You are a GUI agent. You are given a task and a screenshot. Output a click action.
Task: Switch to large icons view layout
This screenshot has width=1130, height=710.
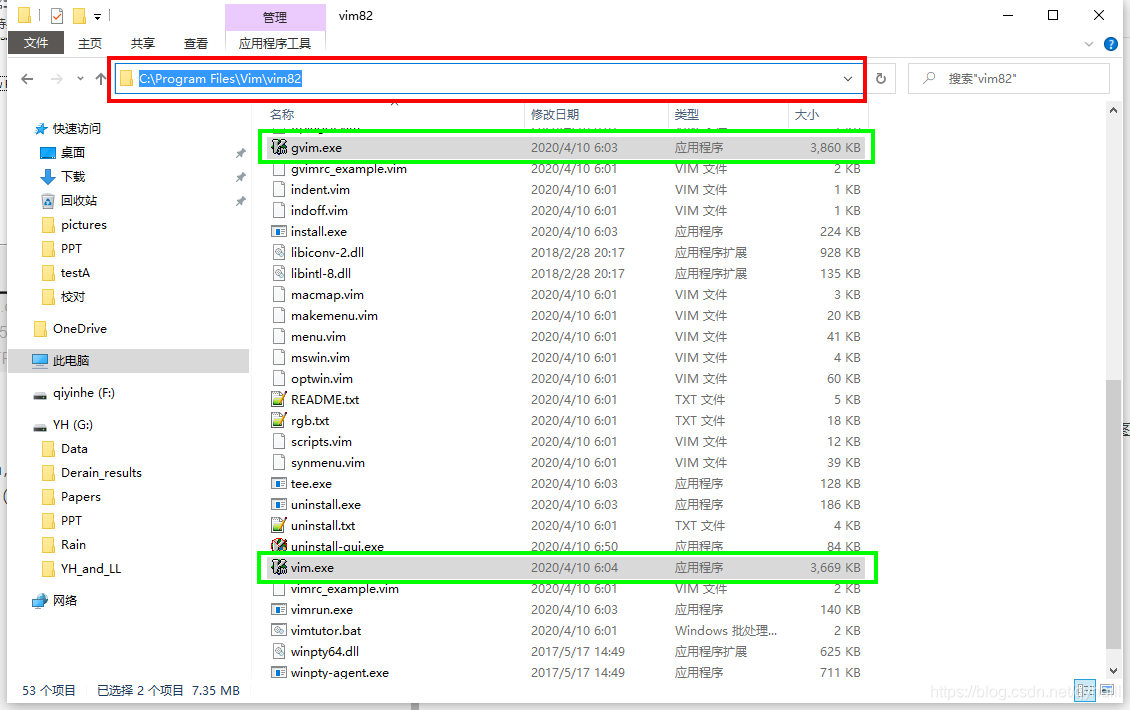click(x=1106, y=690)
